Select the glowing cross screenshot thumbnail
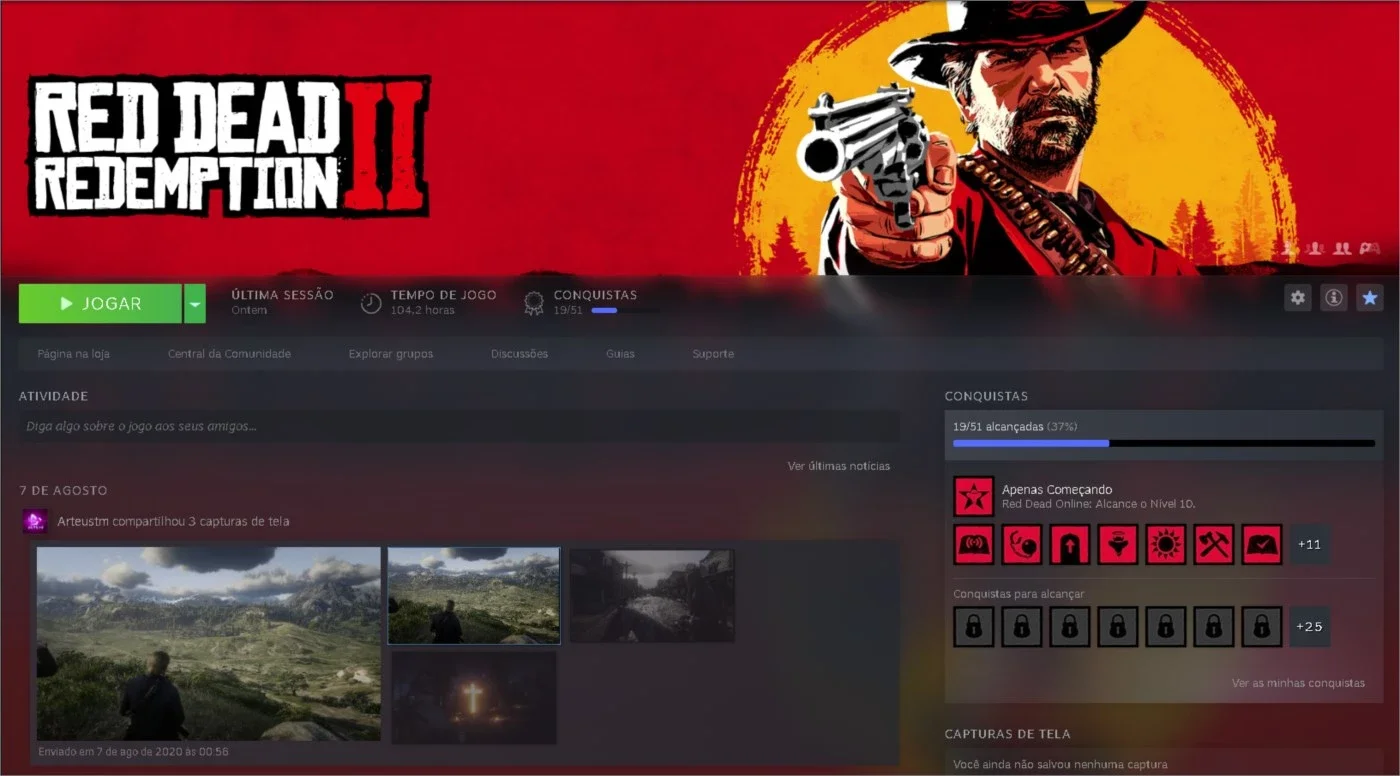 click(474, 696)
